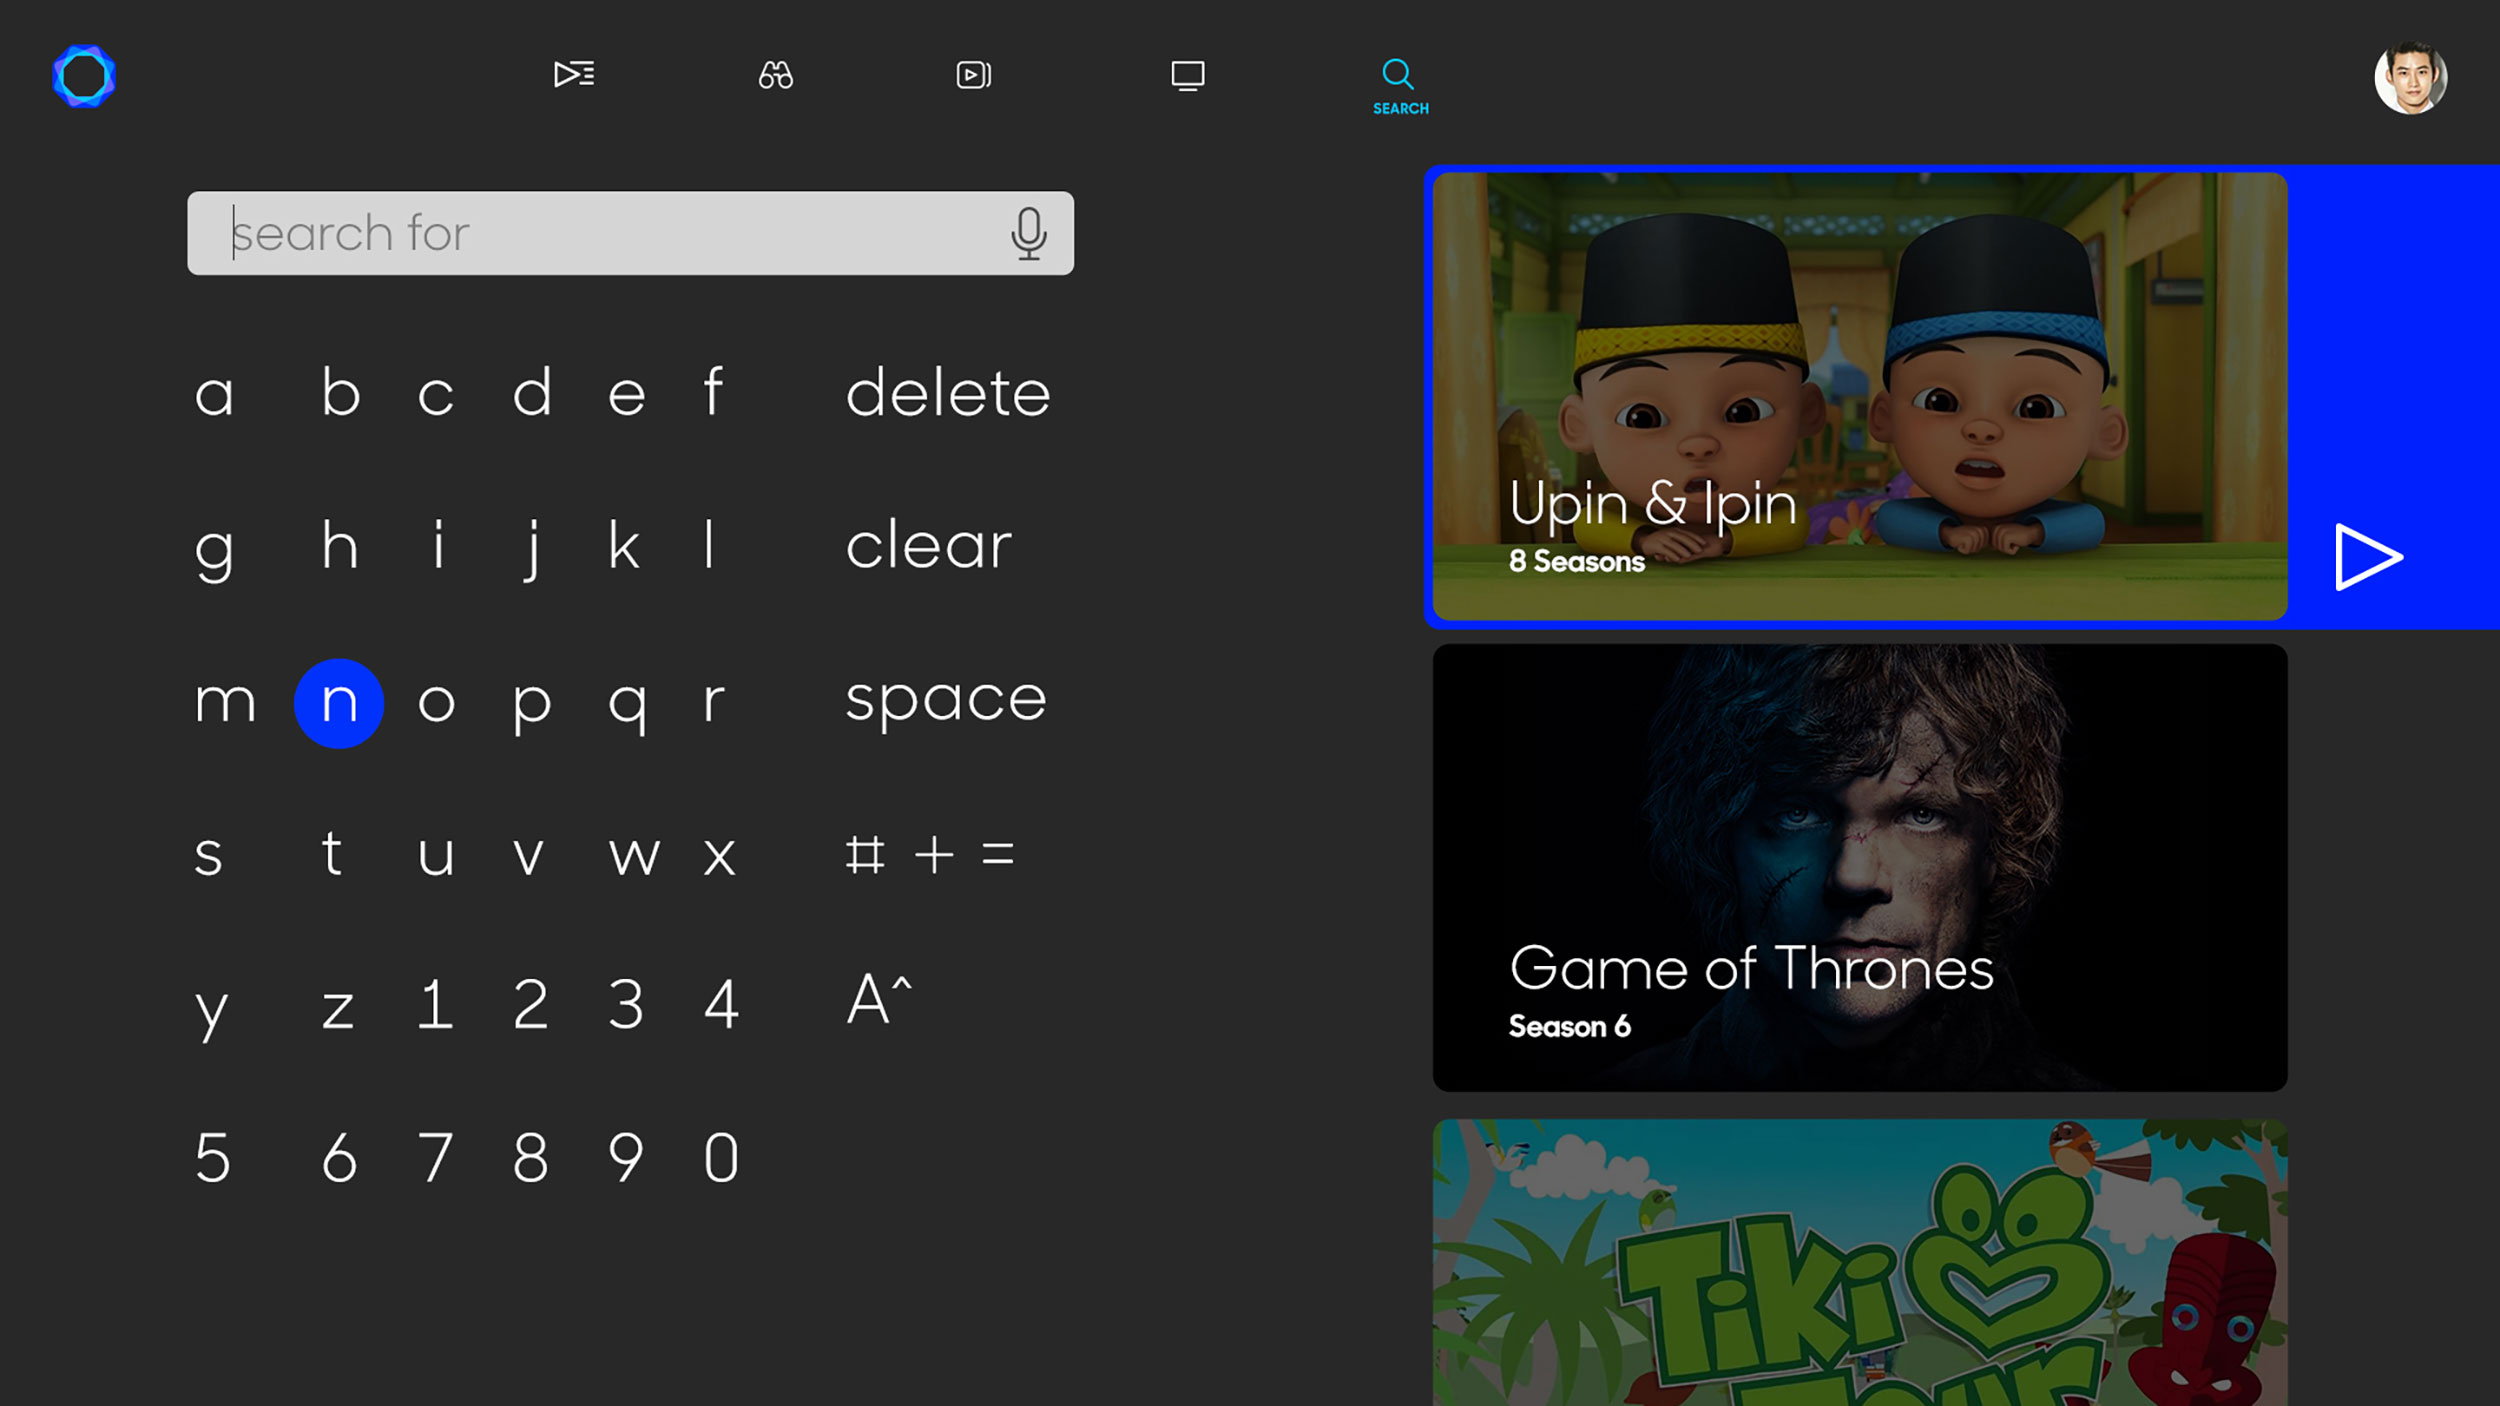The width and height of the screenshot is (2500, 1406).
Task: Select the number 5 key
Action: click(x=212, y=1158)
